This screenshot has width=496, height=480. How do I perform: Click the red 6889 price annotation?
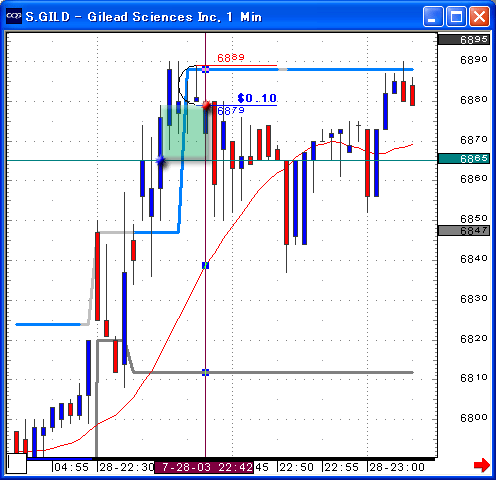click(231, 58)
